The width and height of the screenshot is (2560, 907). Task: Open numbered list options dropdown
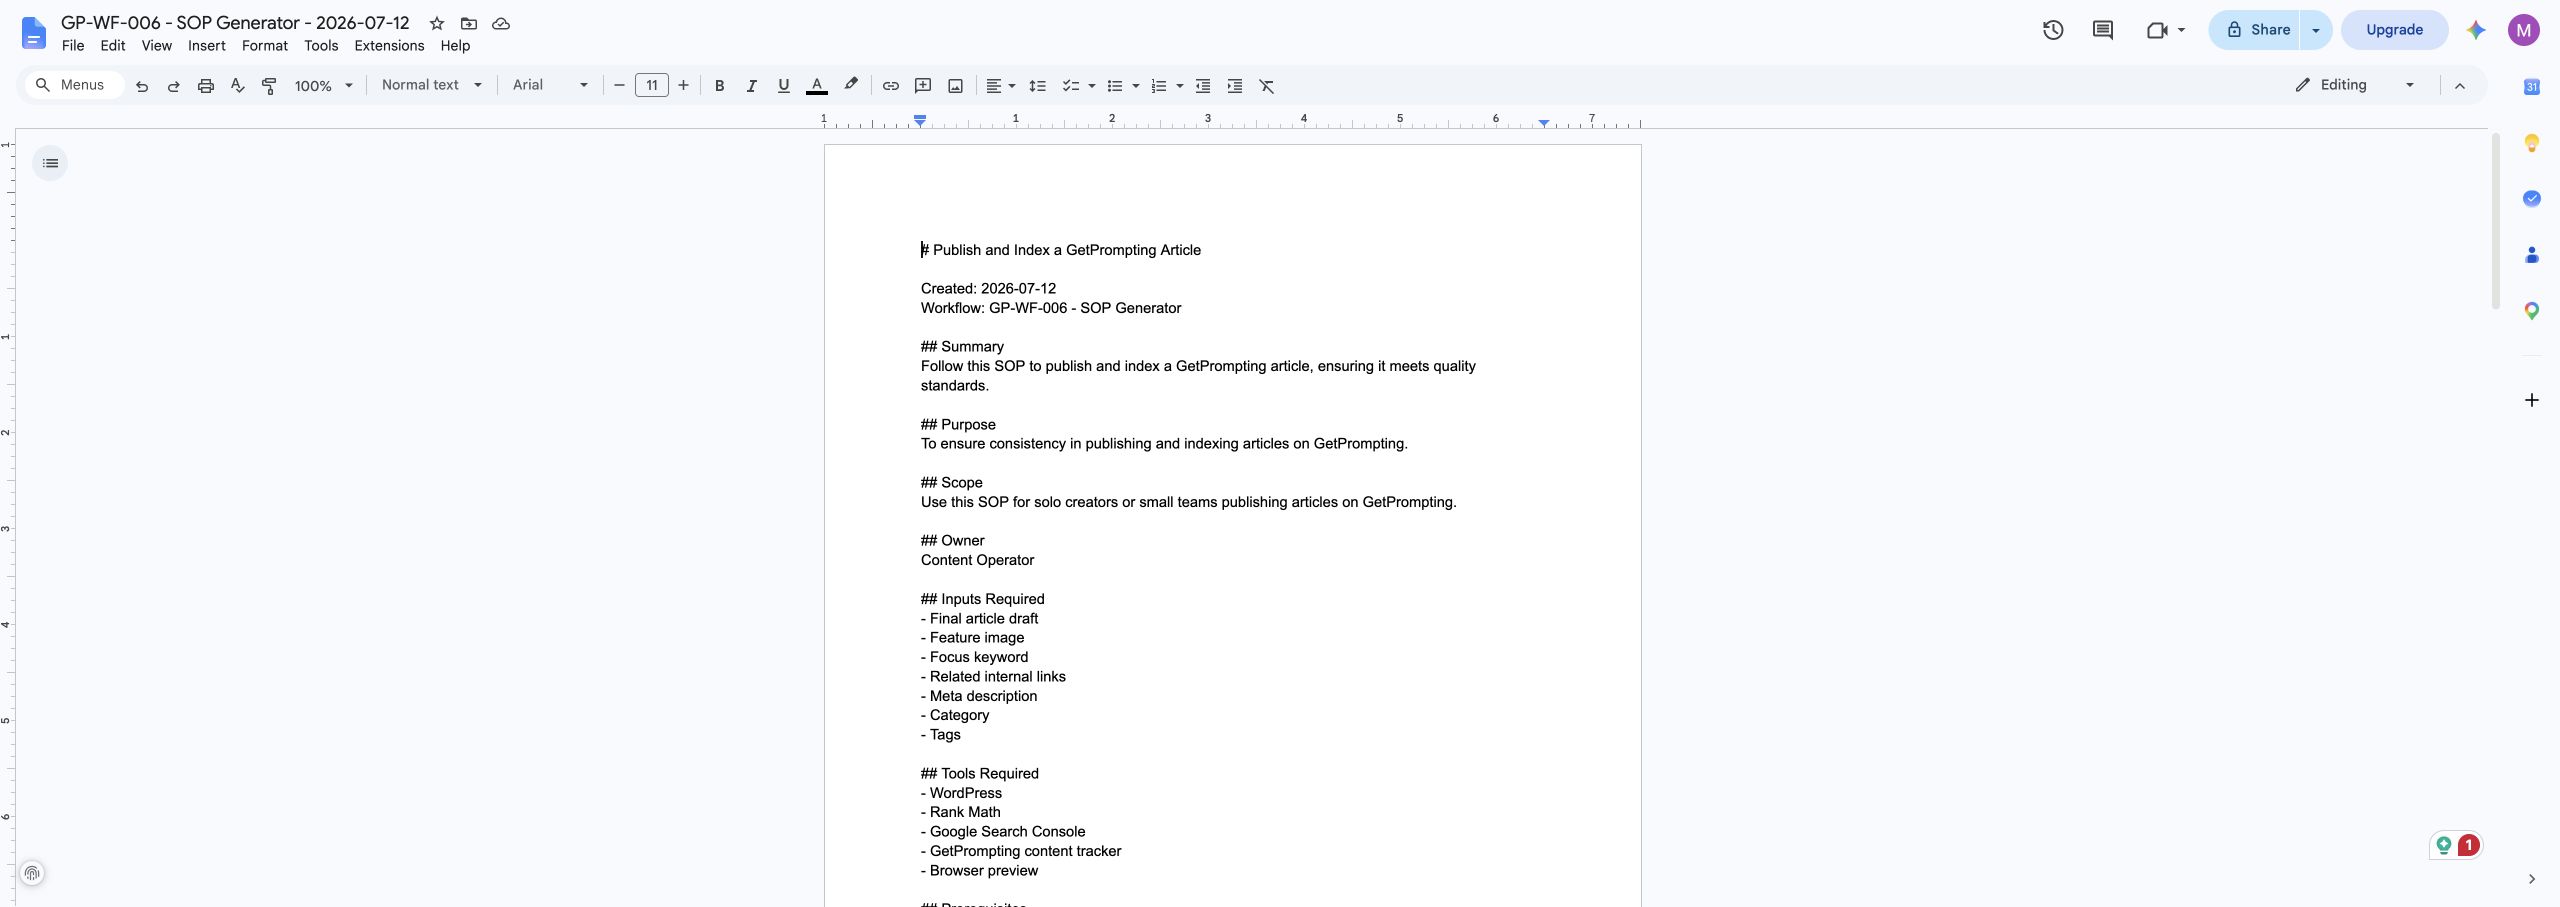pyautogui.click(x=1180, y=86)
